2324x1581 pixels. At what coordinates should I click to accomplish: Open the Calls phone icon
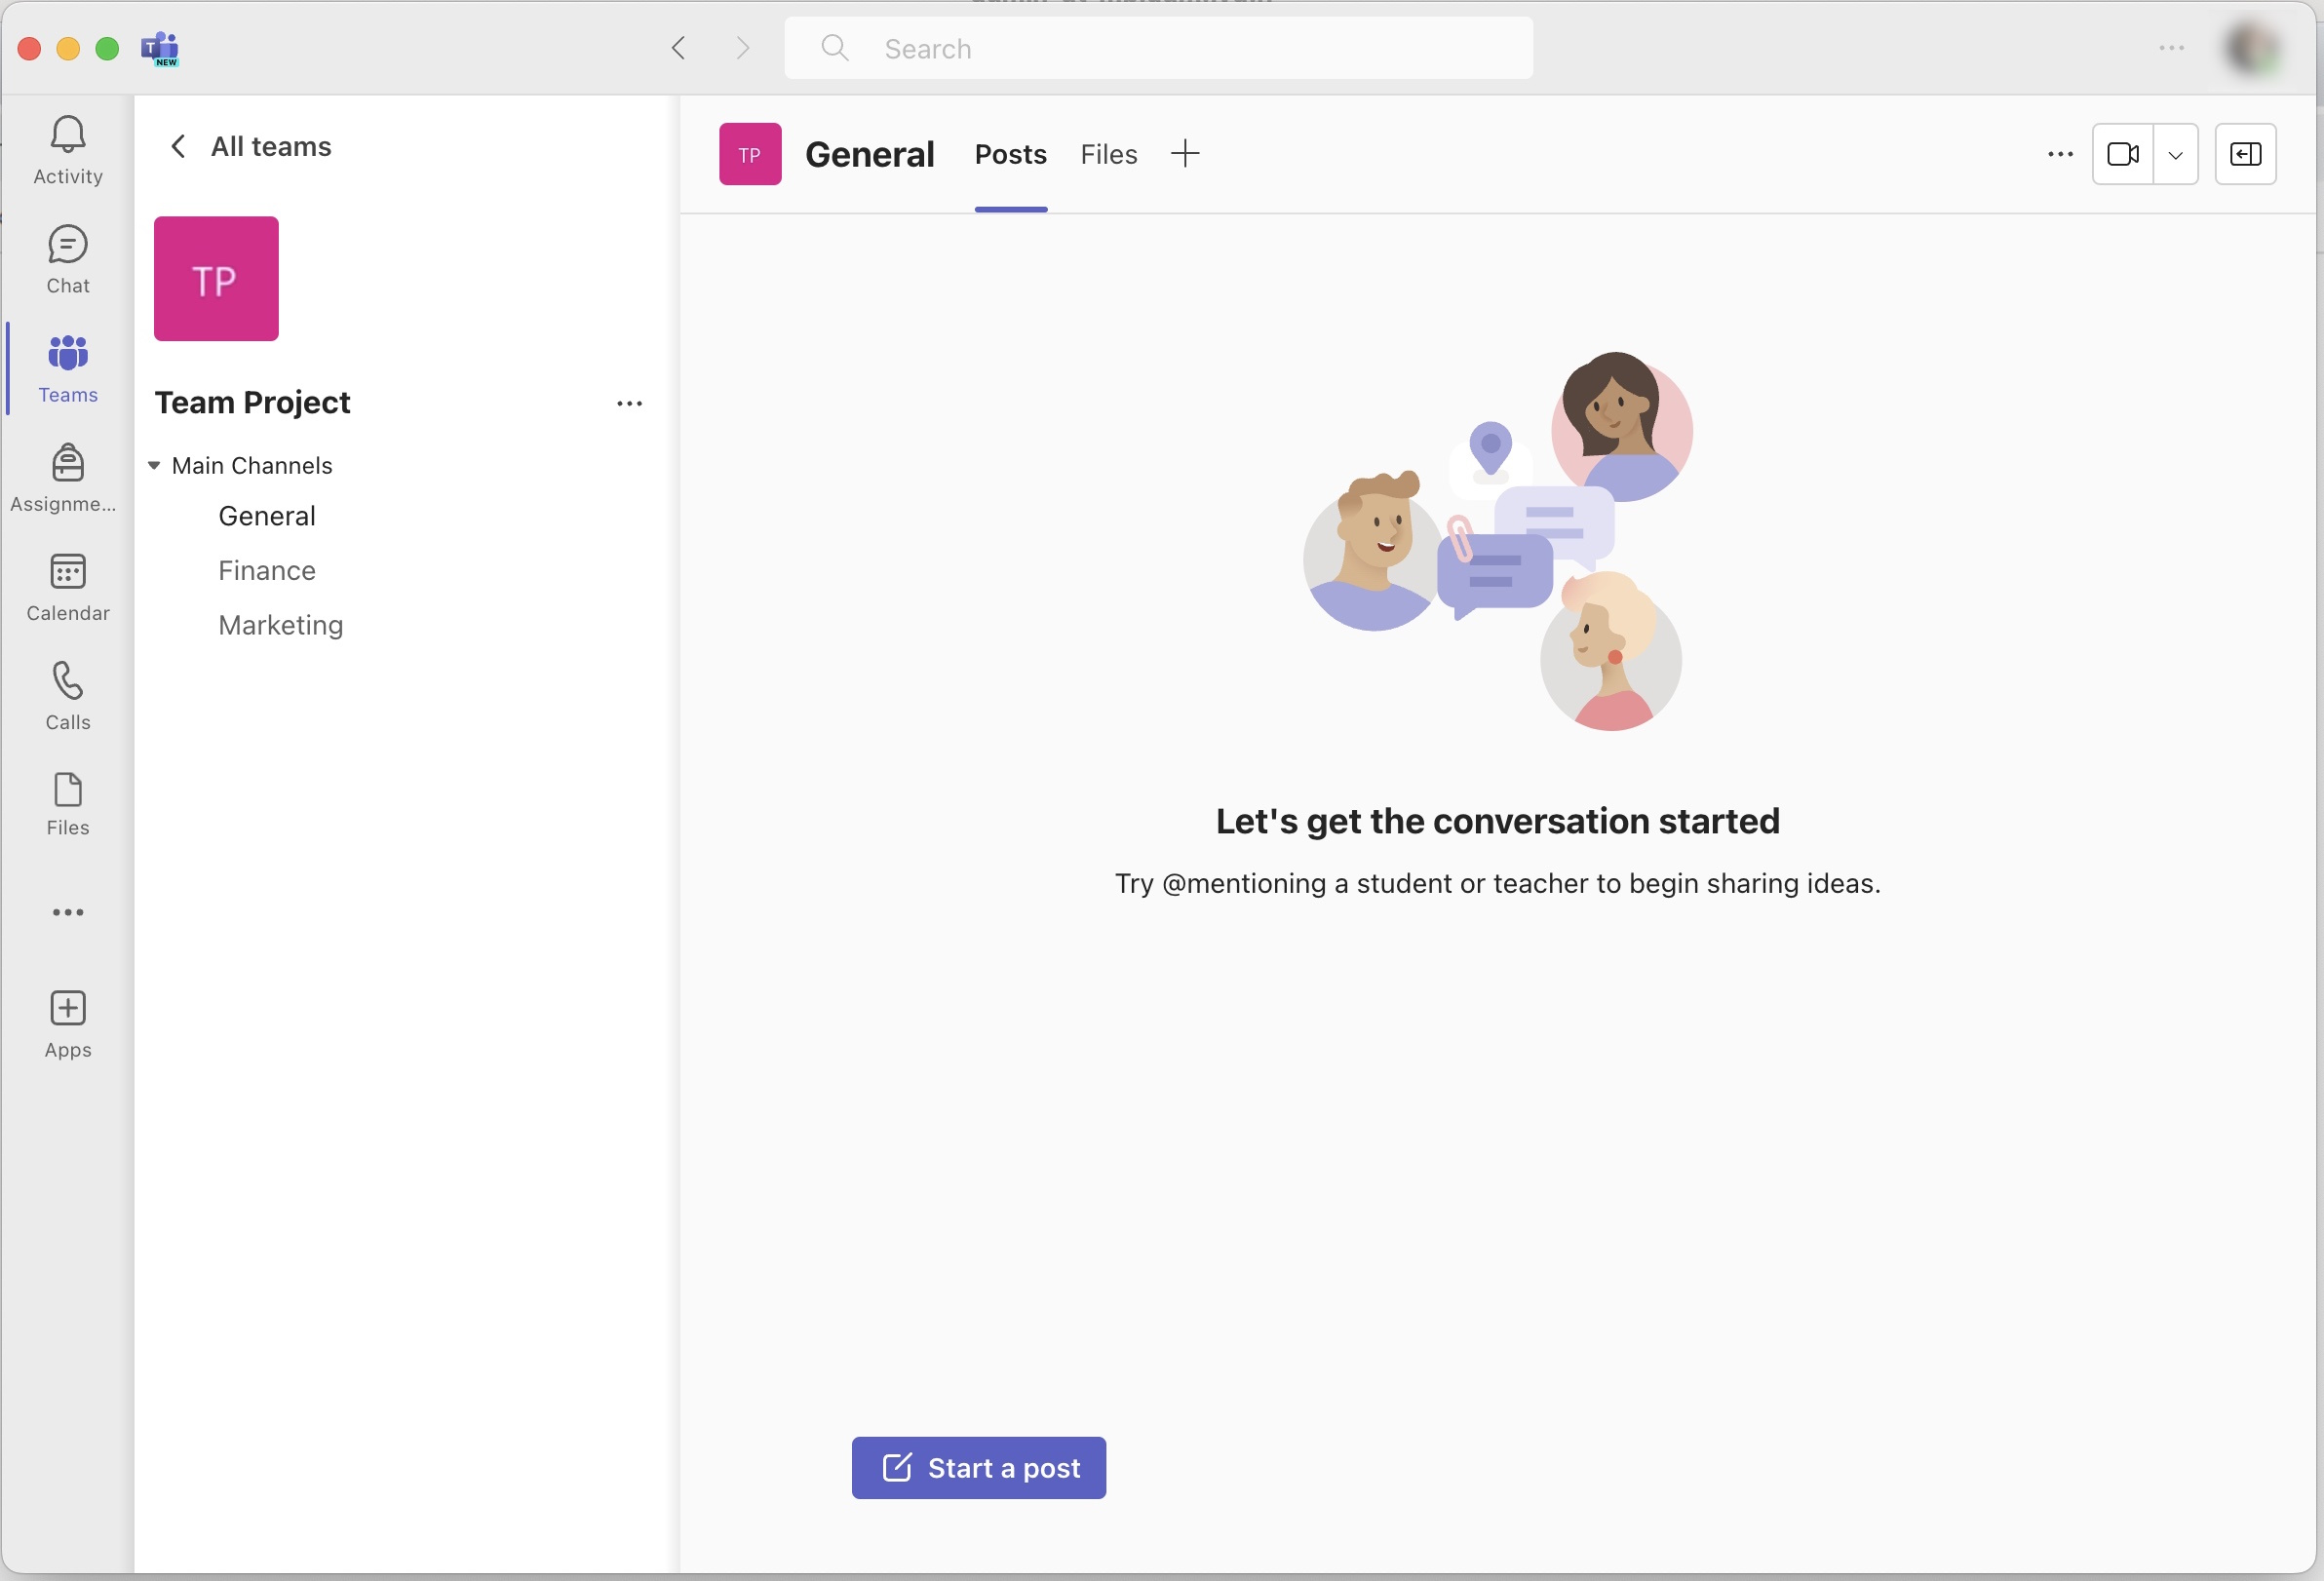(x=67, y=696)
